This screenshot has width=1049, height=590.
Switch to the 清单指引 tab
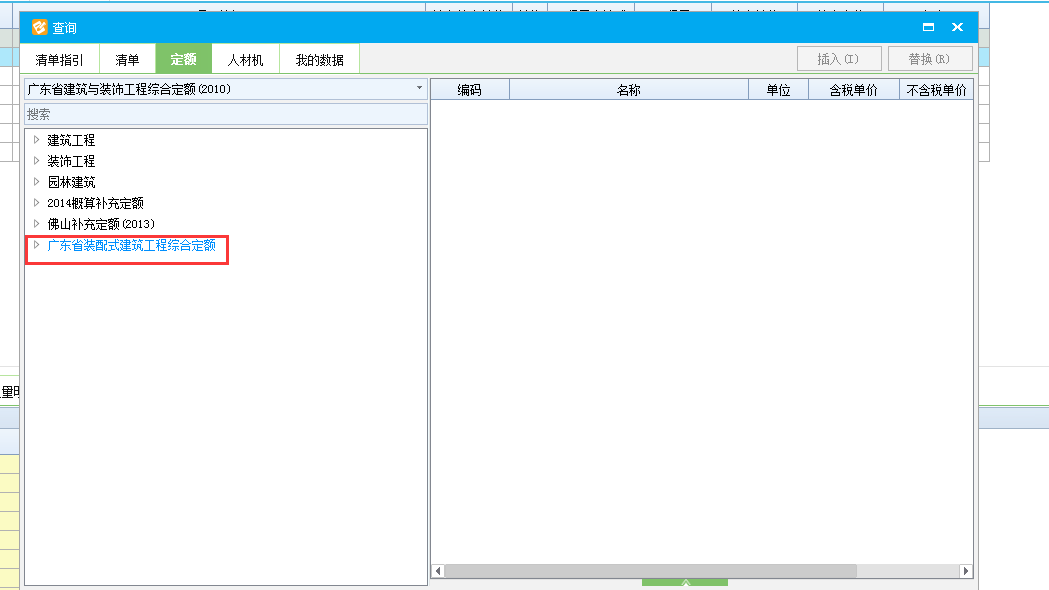coord(60,60)
